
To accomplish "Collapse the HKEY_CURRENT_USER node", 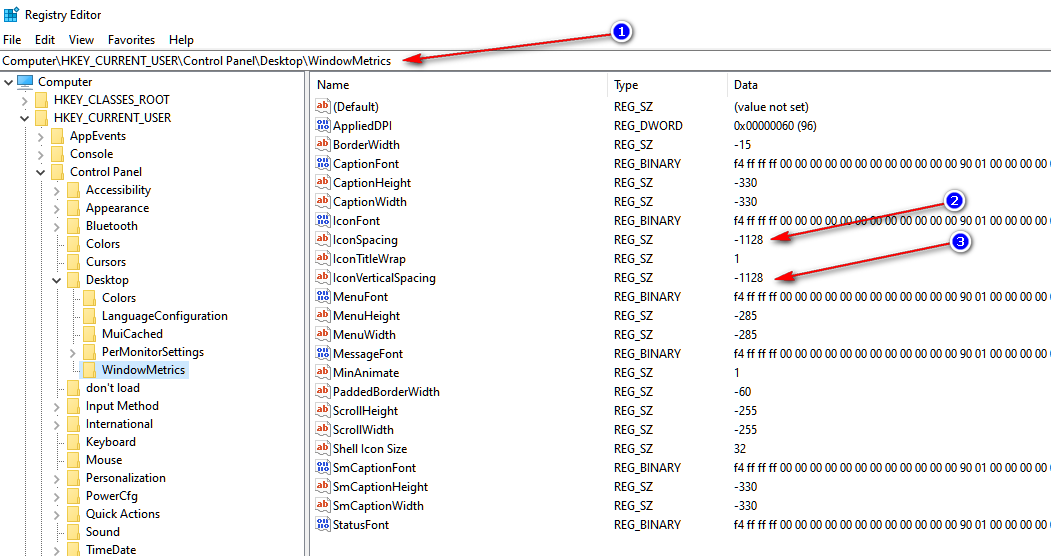I will [25, 118].
